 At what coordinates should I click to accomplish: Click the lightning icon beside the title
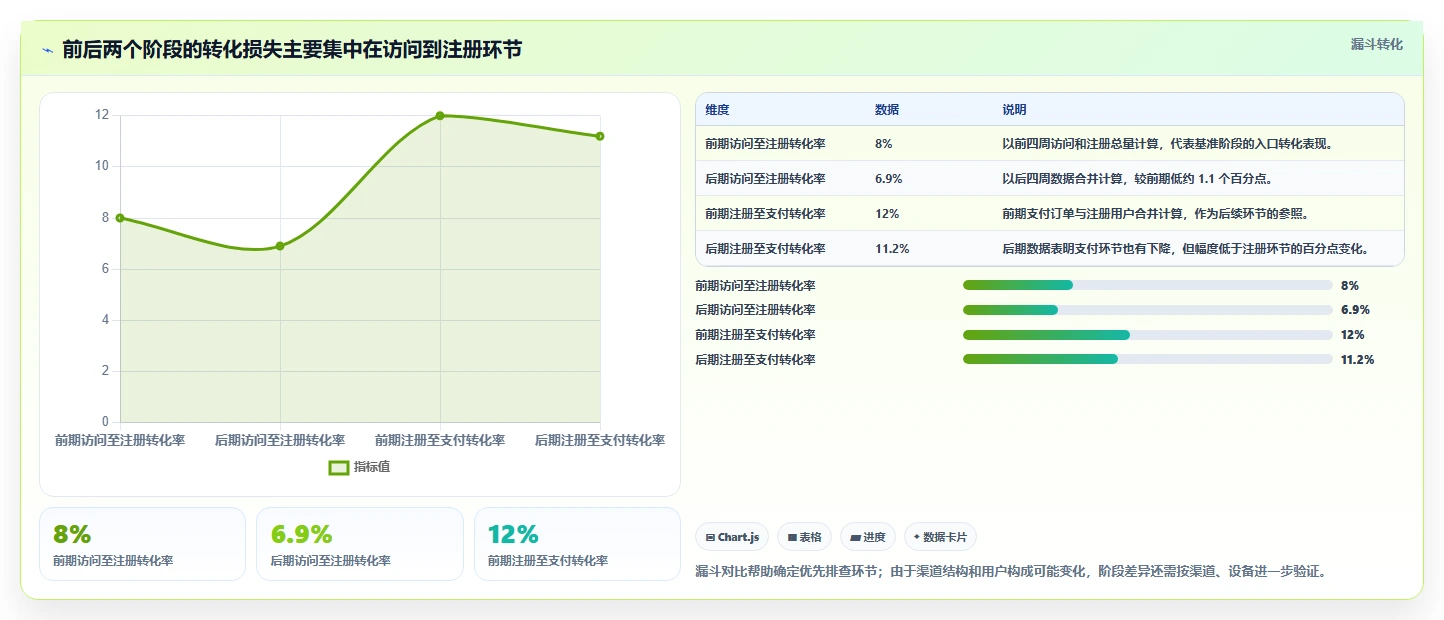(47, 50)
